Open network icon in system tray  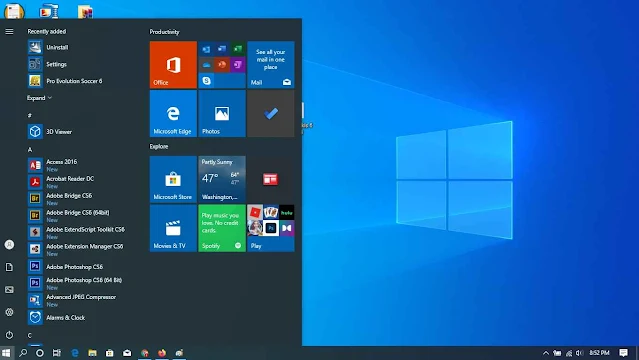(x=568, y=353)
